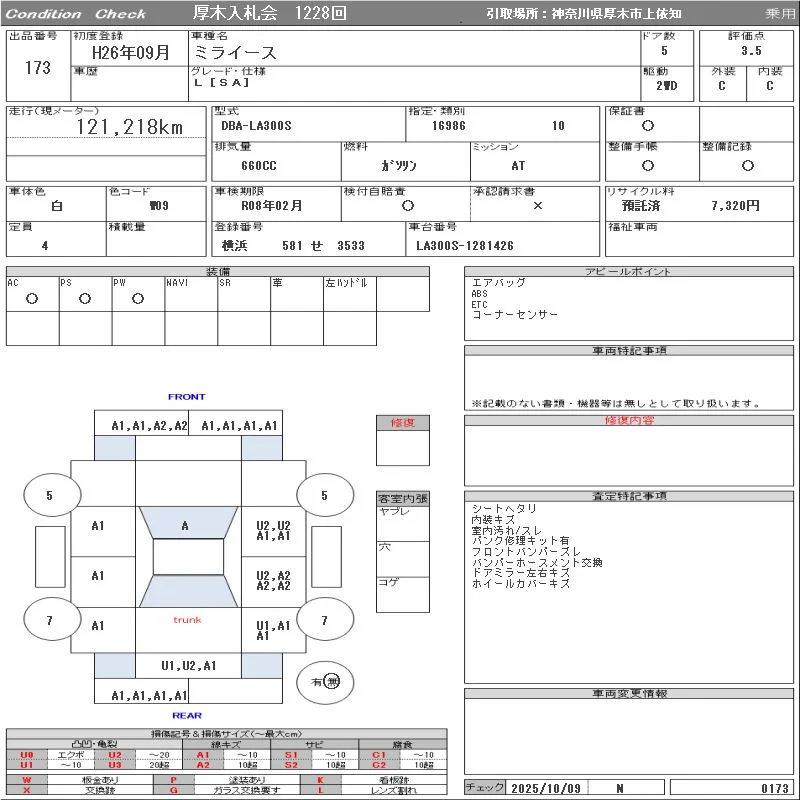Screen dimensions: 800x800
Task: Click the チェック date field showing 2025/10/09
Action: 545,788
